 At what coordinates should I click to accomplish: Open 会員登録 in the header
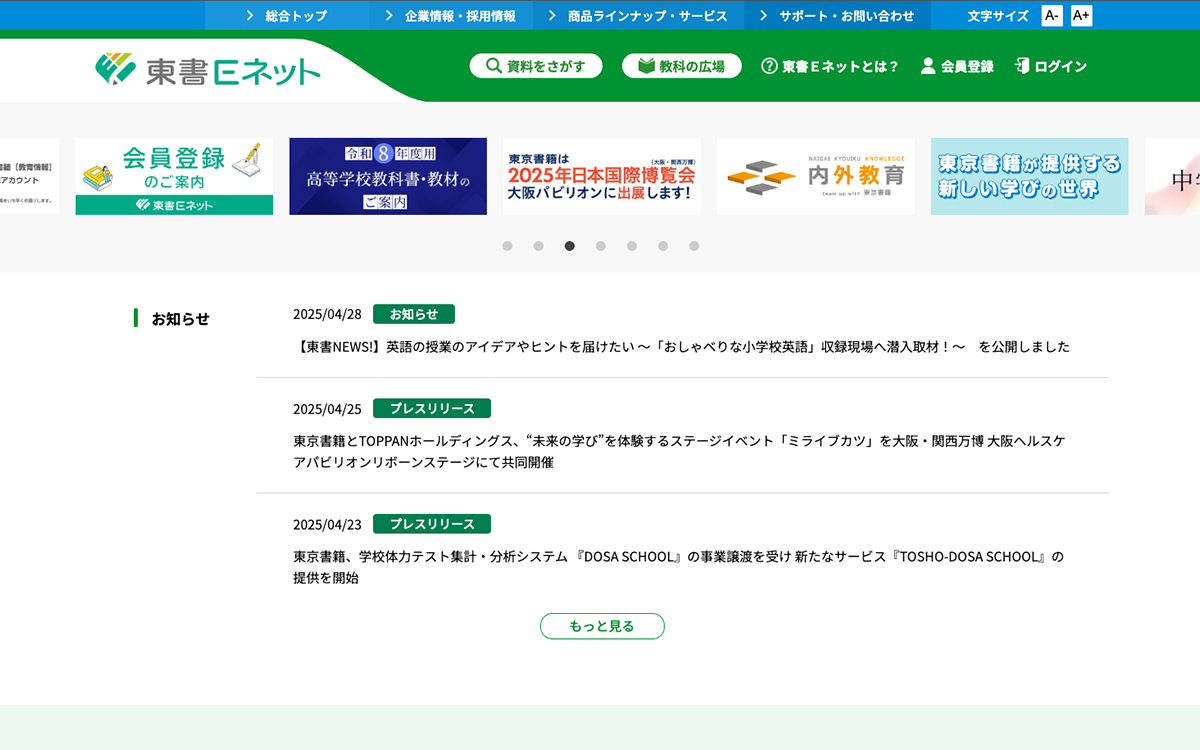point(957,66)
